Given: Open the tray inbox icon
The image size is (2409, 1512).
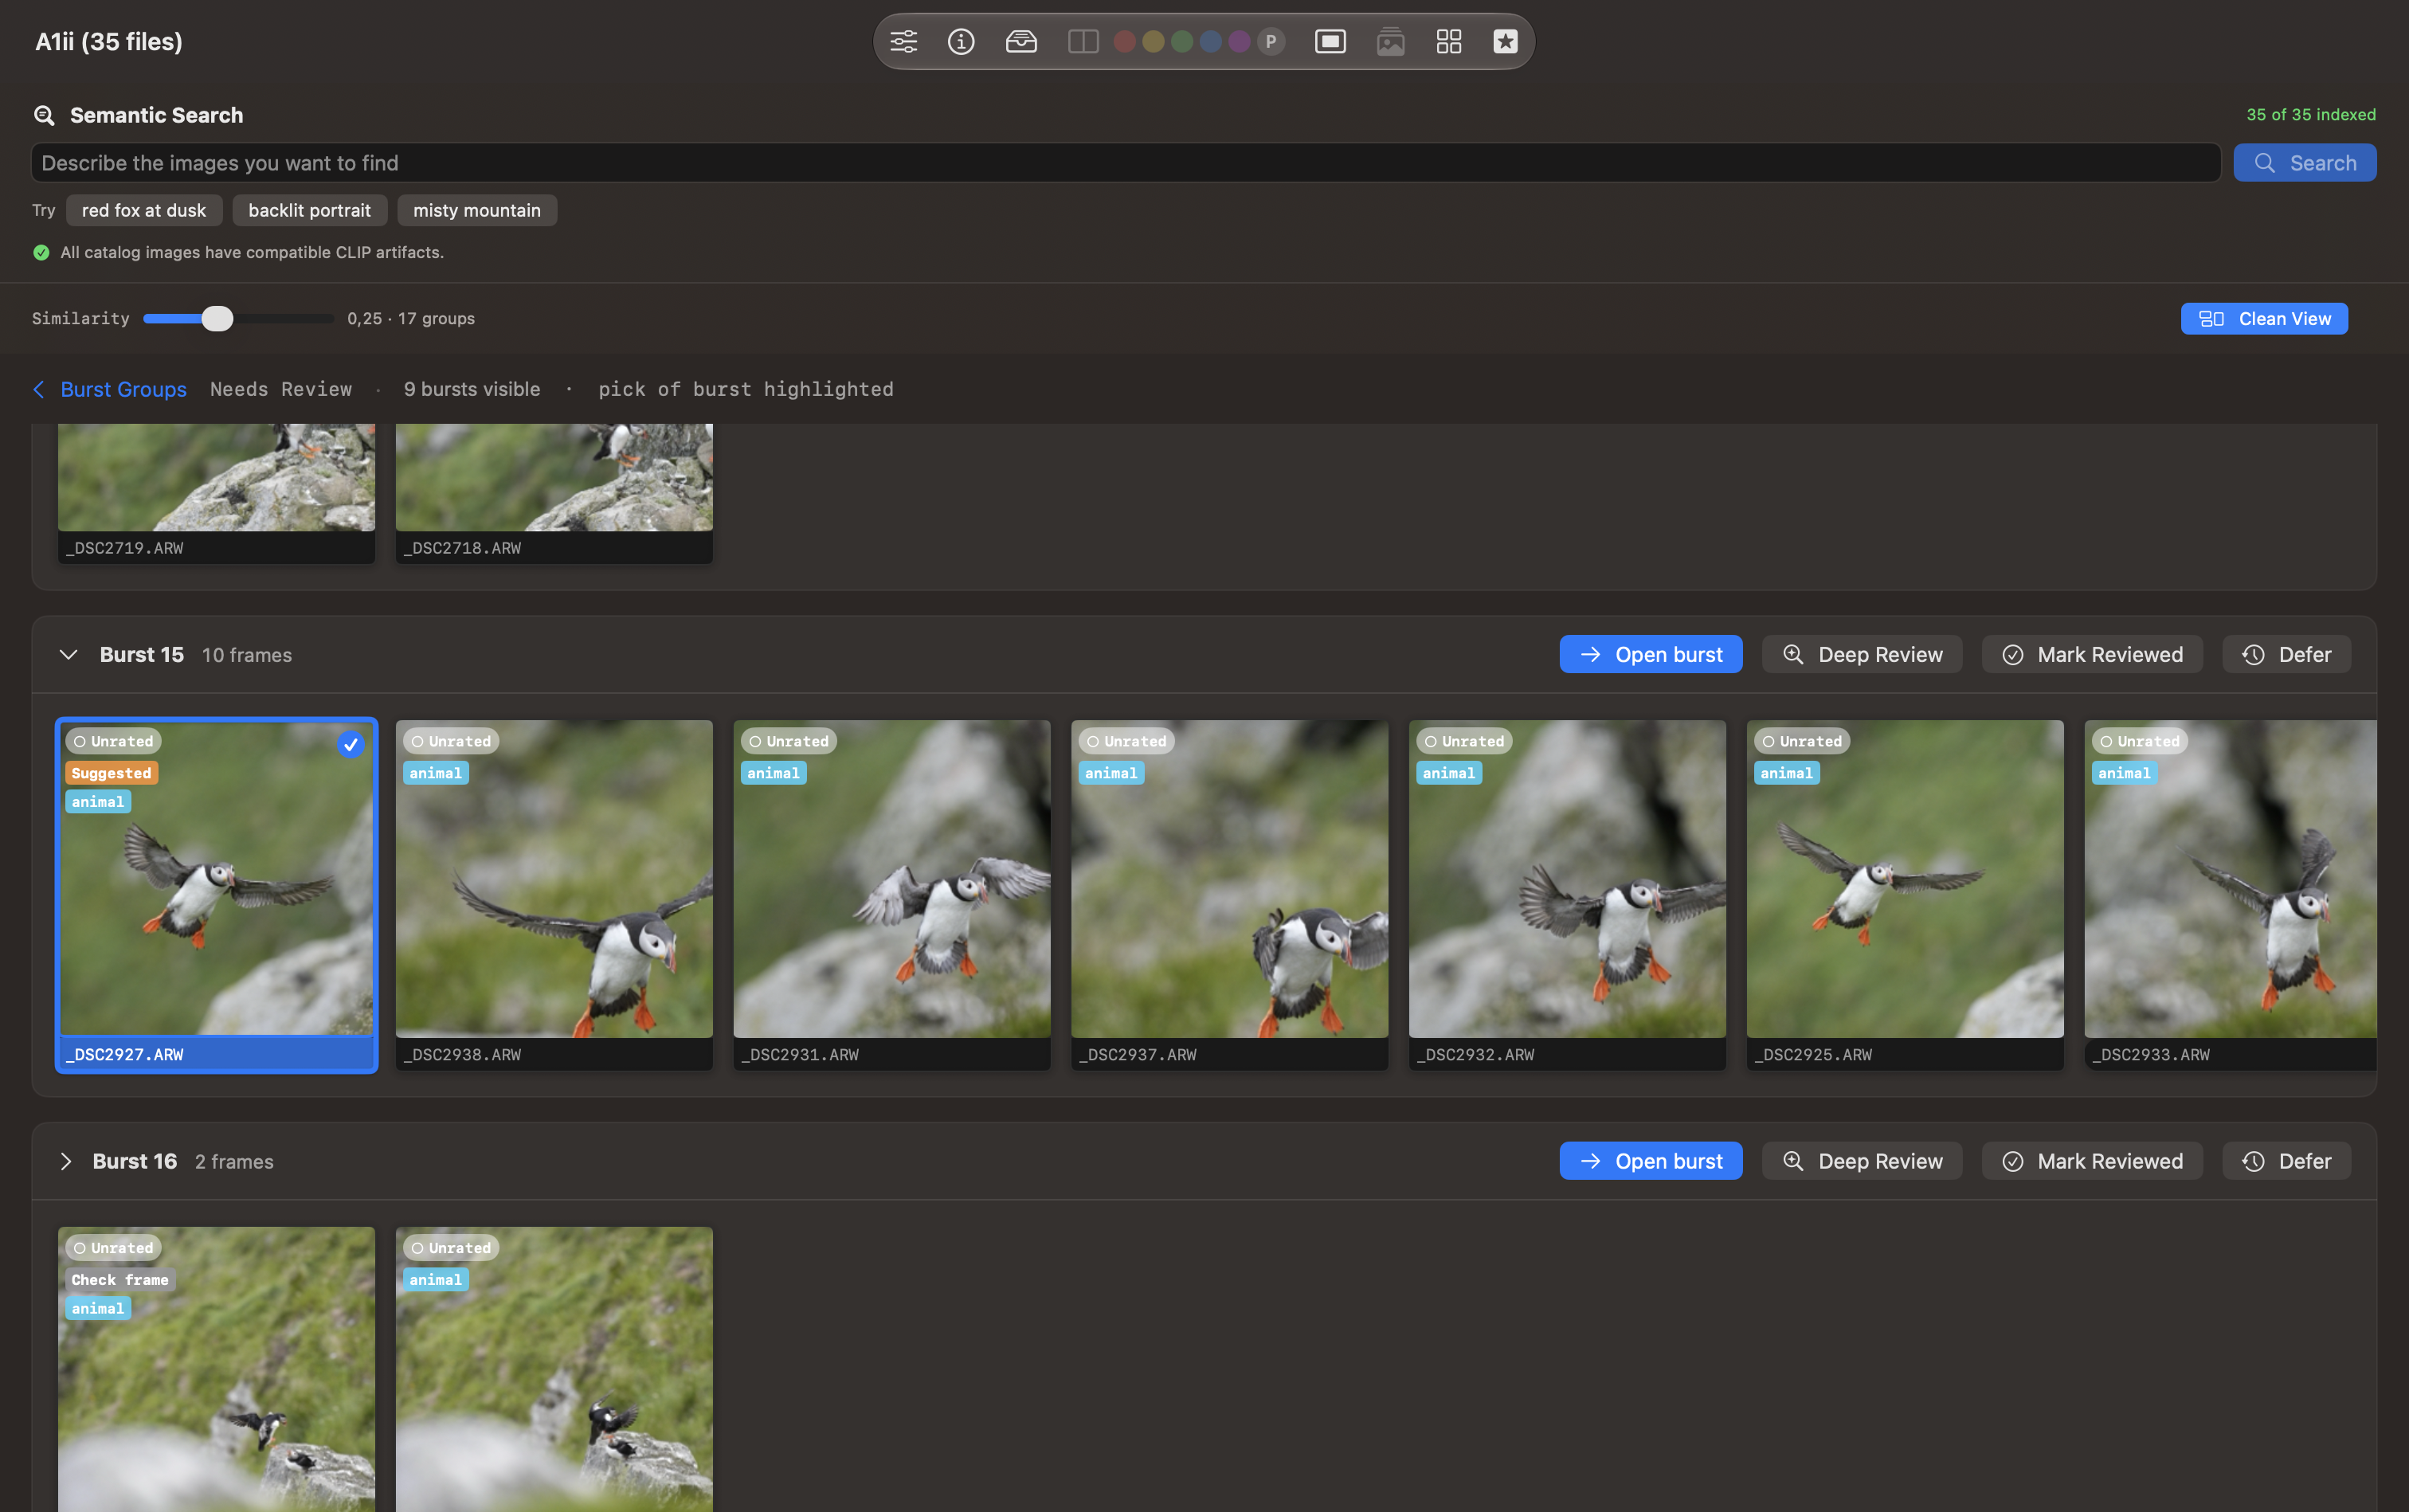Looking at the screenshot, I should [1021, 41].
